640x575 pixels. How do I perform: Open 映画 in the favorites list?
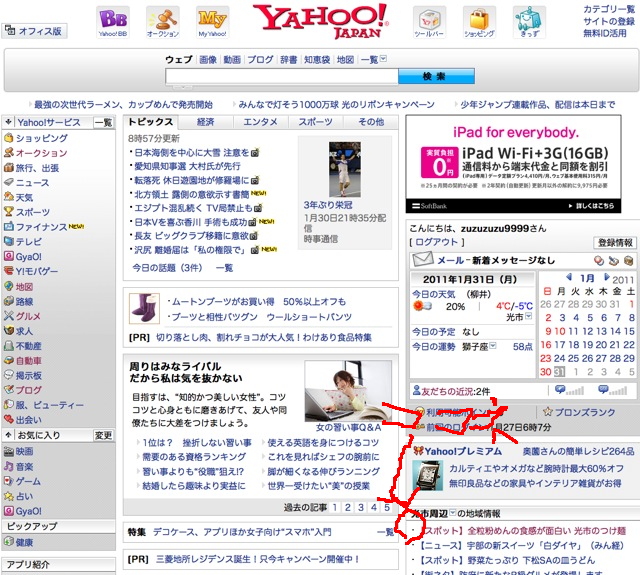[24, 451]
